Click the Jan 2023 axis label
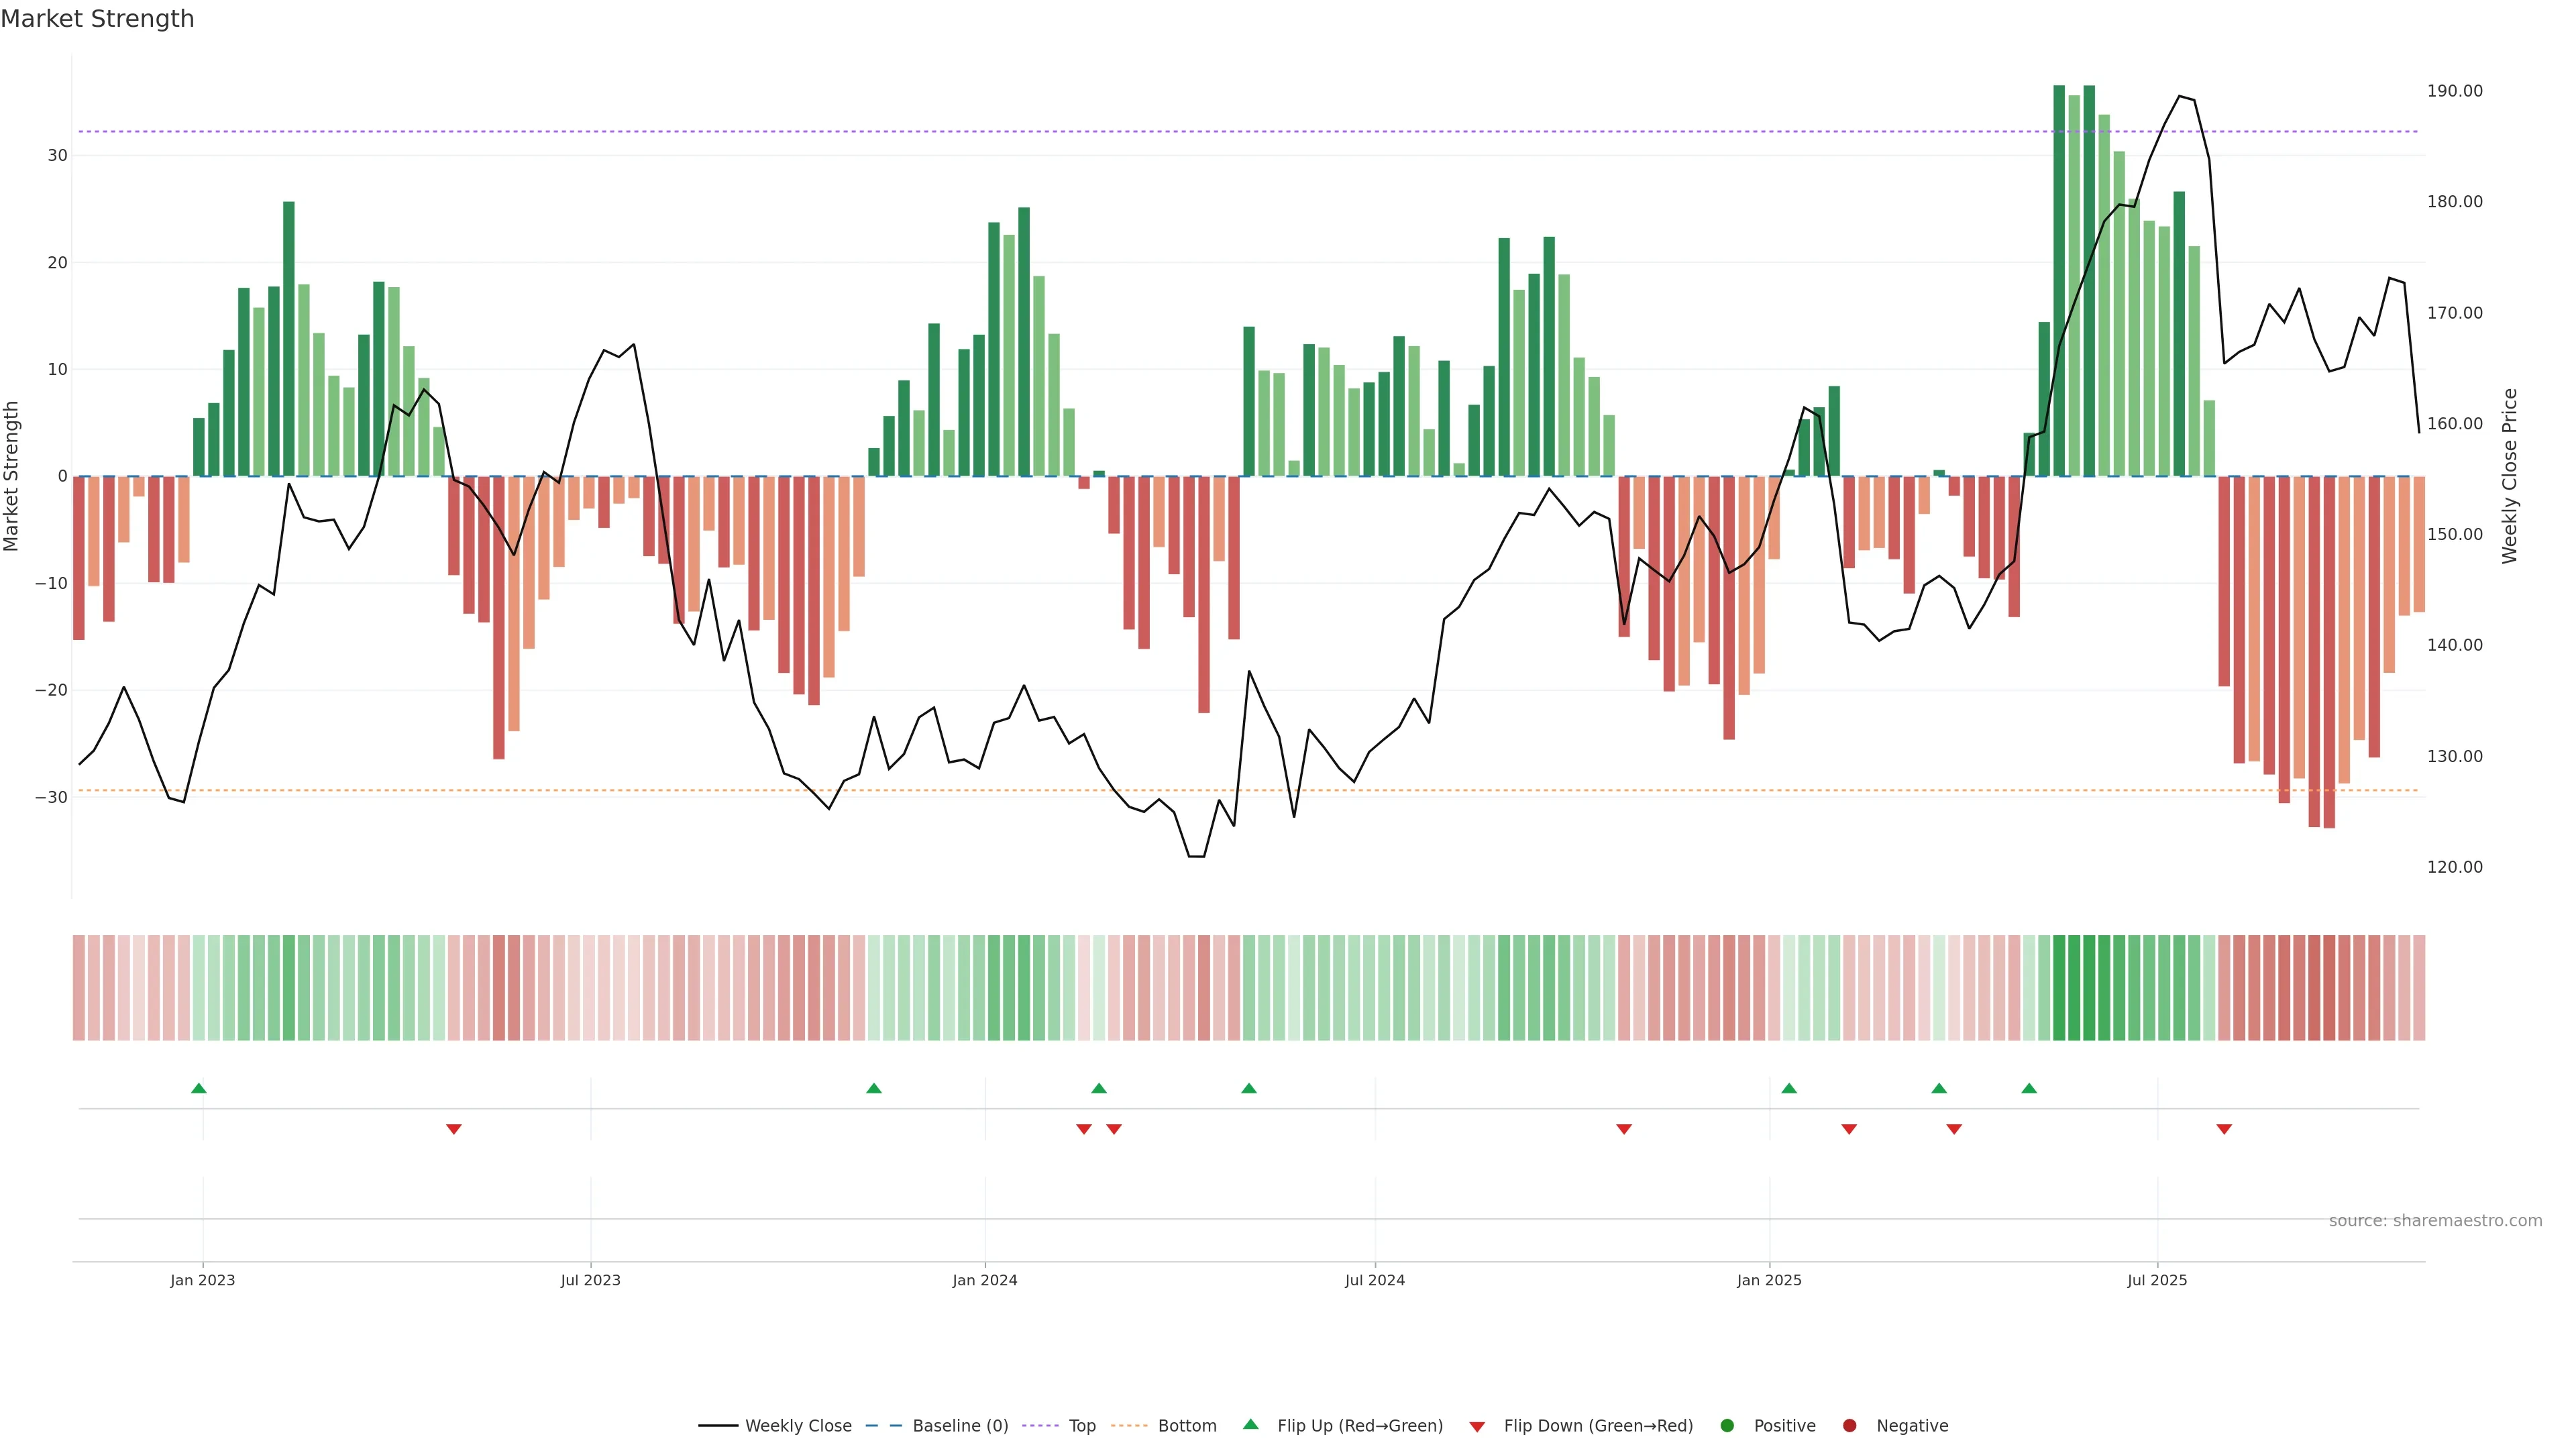Image resolution: width=2576 pixels, height=1449 pixels. (x=202, y=1280)
